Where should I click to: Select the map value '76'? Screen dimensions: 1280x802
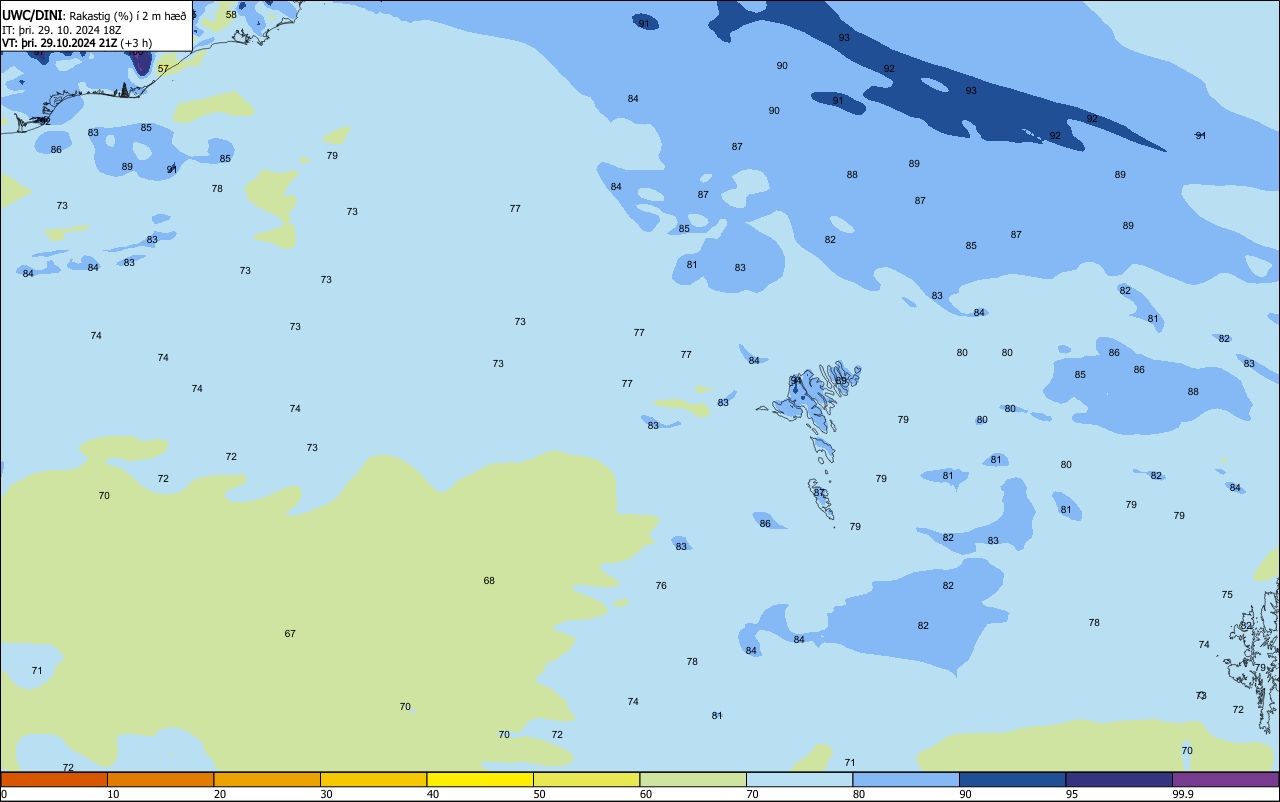click(x=661, y=586)
